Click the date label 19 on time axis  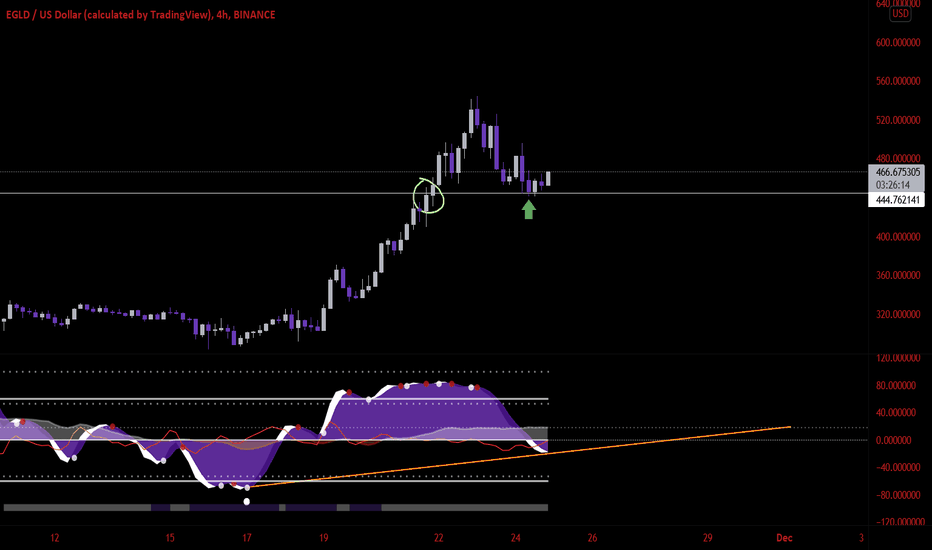click(x=323, y=538)
